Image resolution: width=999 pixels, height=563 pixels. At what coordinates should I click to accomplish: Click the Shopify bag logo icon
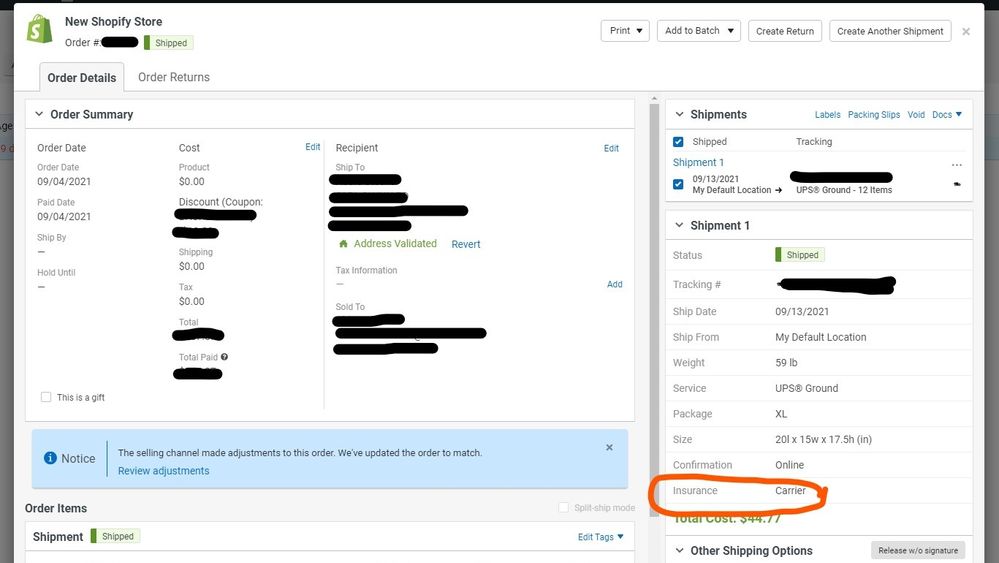click(x=40, y=29)
